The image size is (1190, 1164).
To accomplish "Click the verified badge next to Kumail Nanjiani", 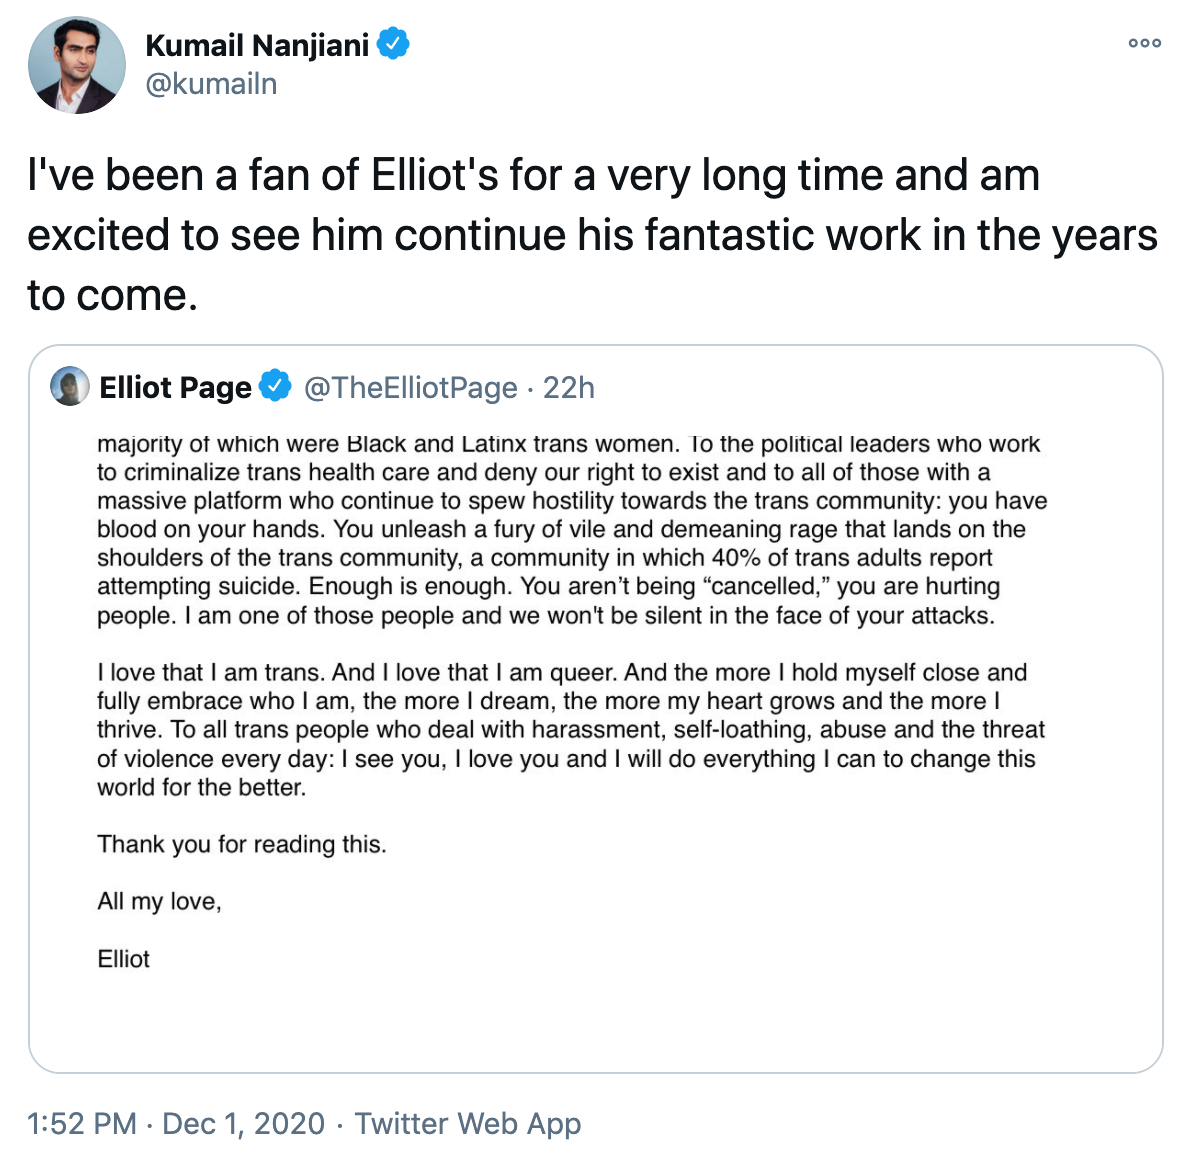I will point(394,44).
